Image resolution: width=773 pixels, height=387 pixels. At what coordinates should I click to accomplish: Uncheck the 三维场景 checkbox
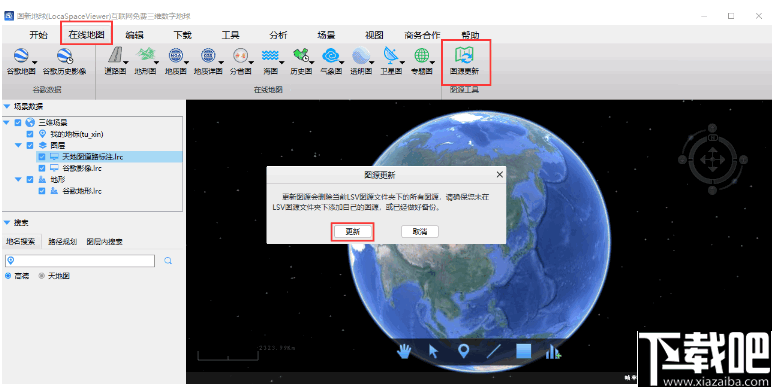coord(18,123)
